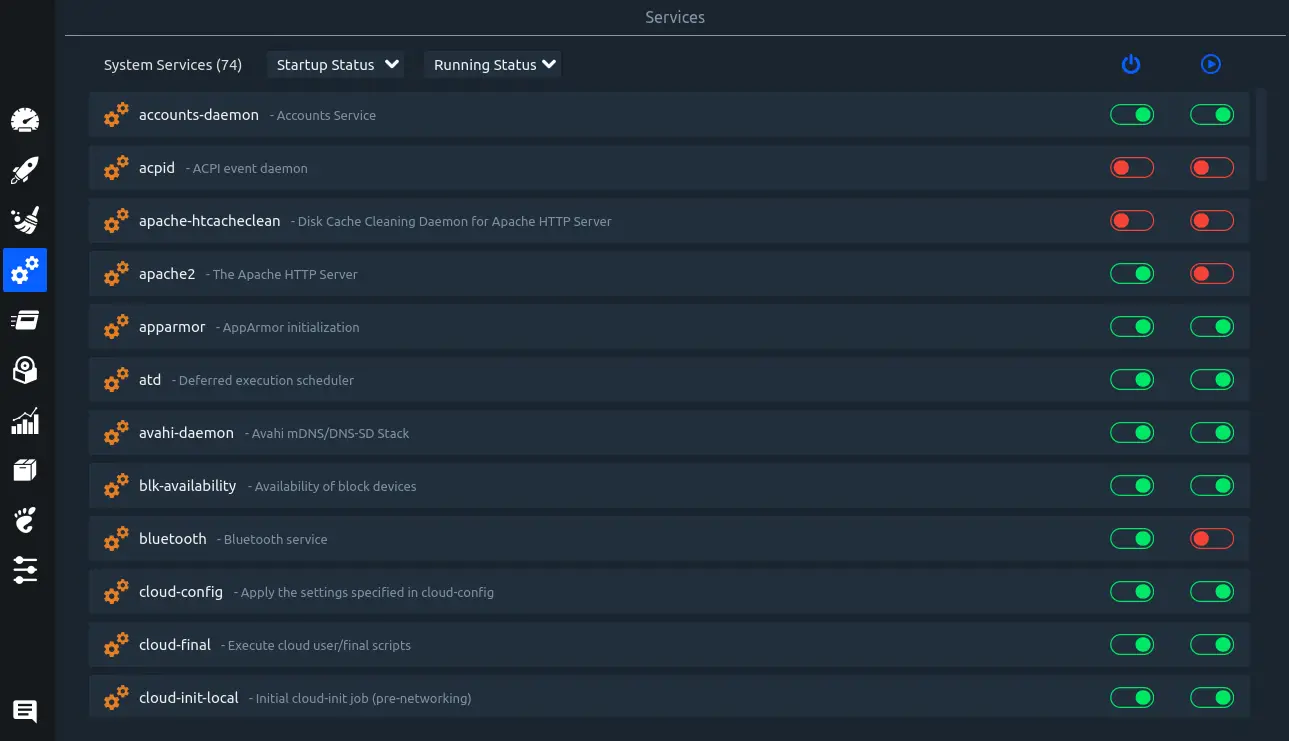Click the apache-htcacheclean service name

coord(210,221)
